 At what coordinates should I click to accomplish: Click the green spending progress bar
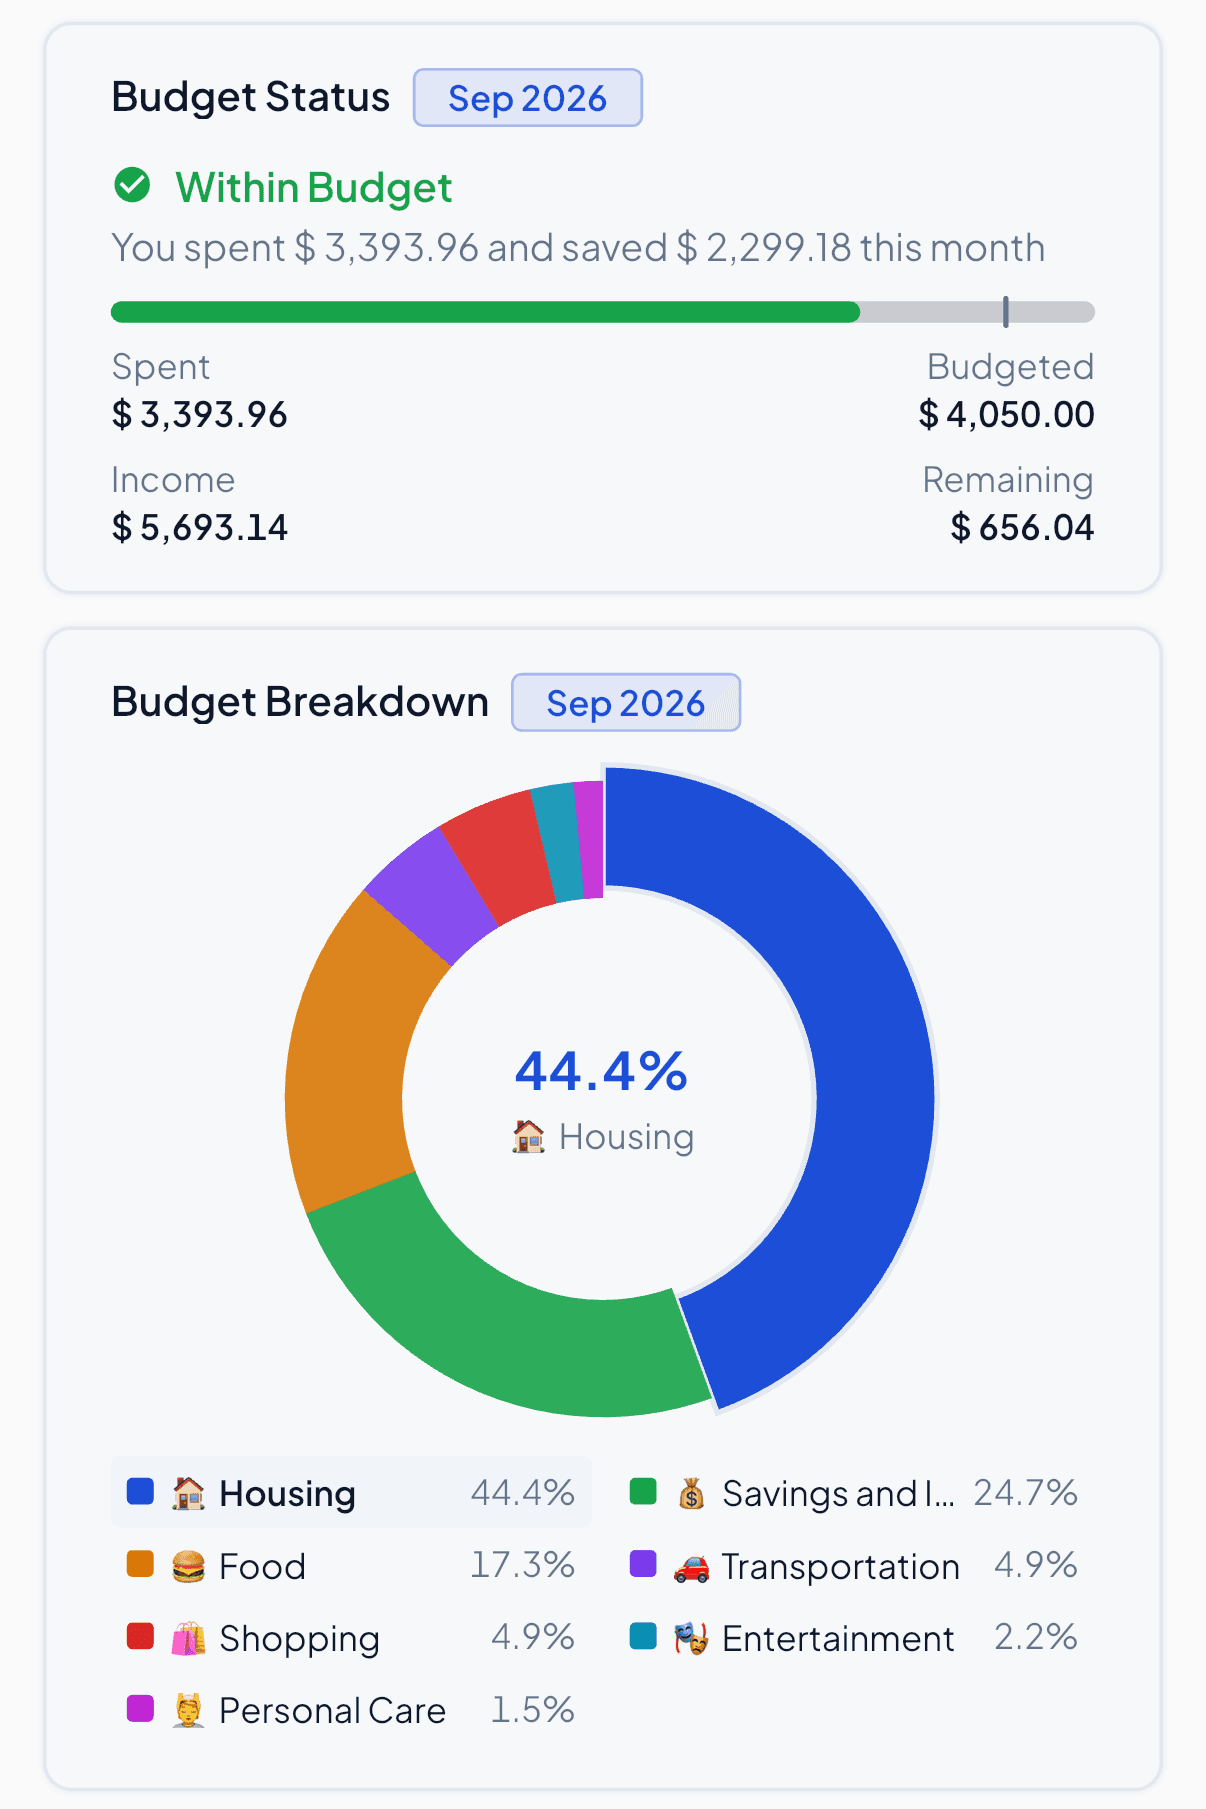coord(485,312)
